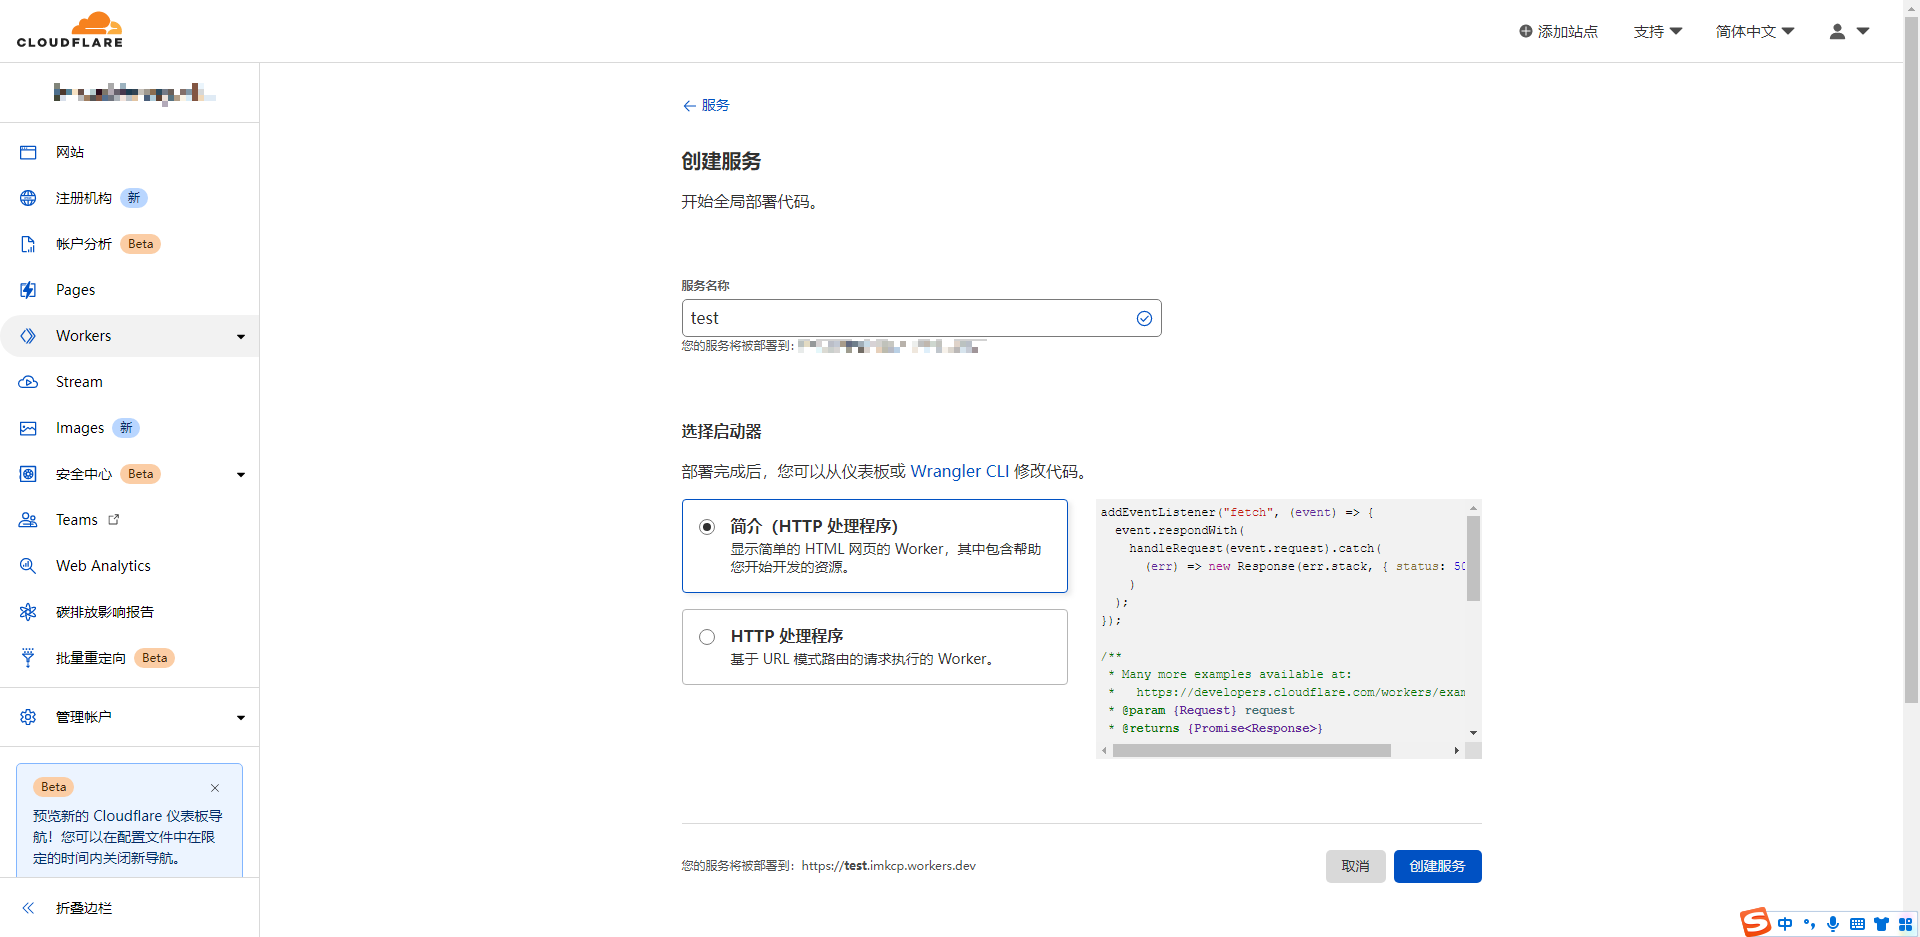Screen dimensions: 1920x937
Task: Click the code preview horizontal scrollbar
Action: pyautogui.click(x=1251, y=750)
